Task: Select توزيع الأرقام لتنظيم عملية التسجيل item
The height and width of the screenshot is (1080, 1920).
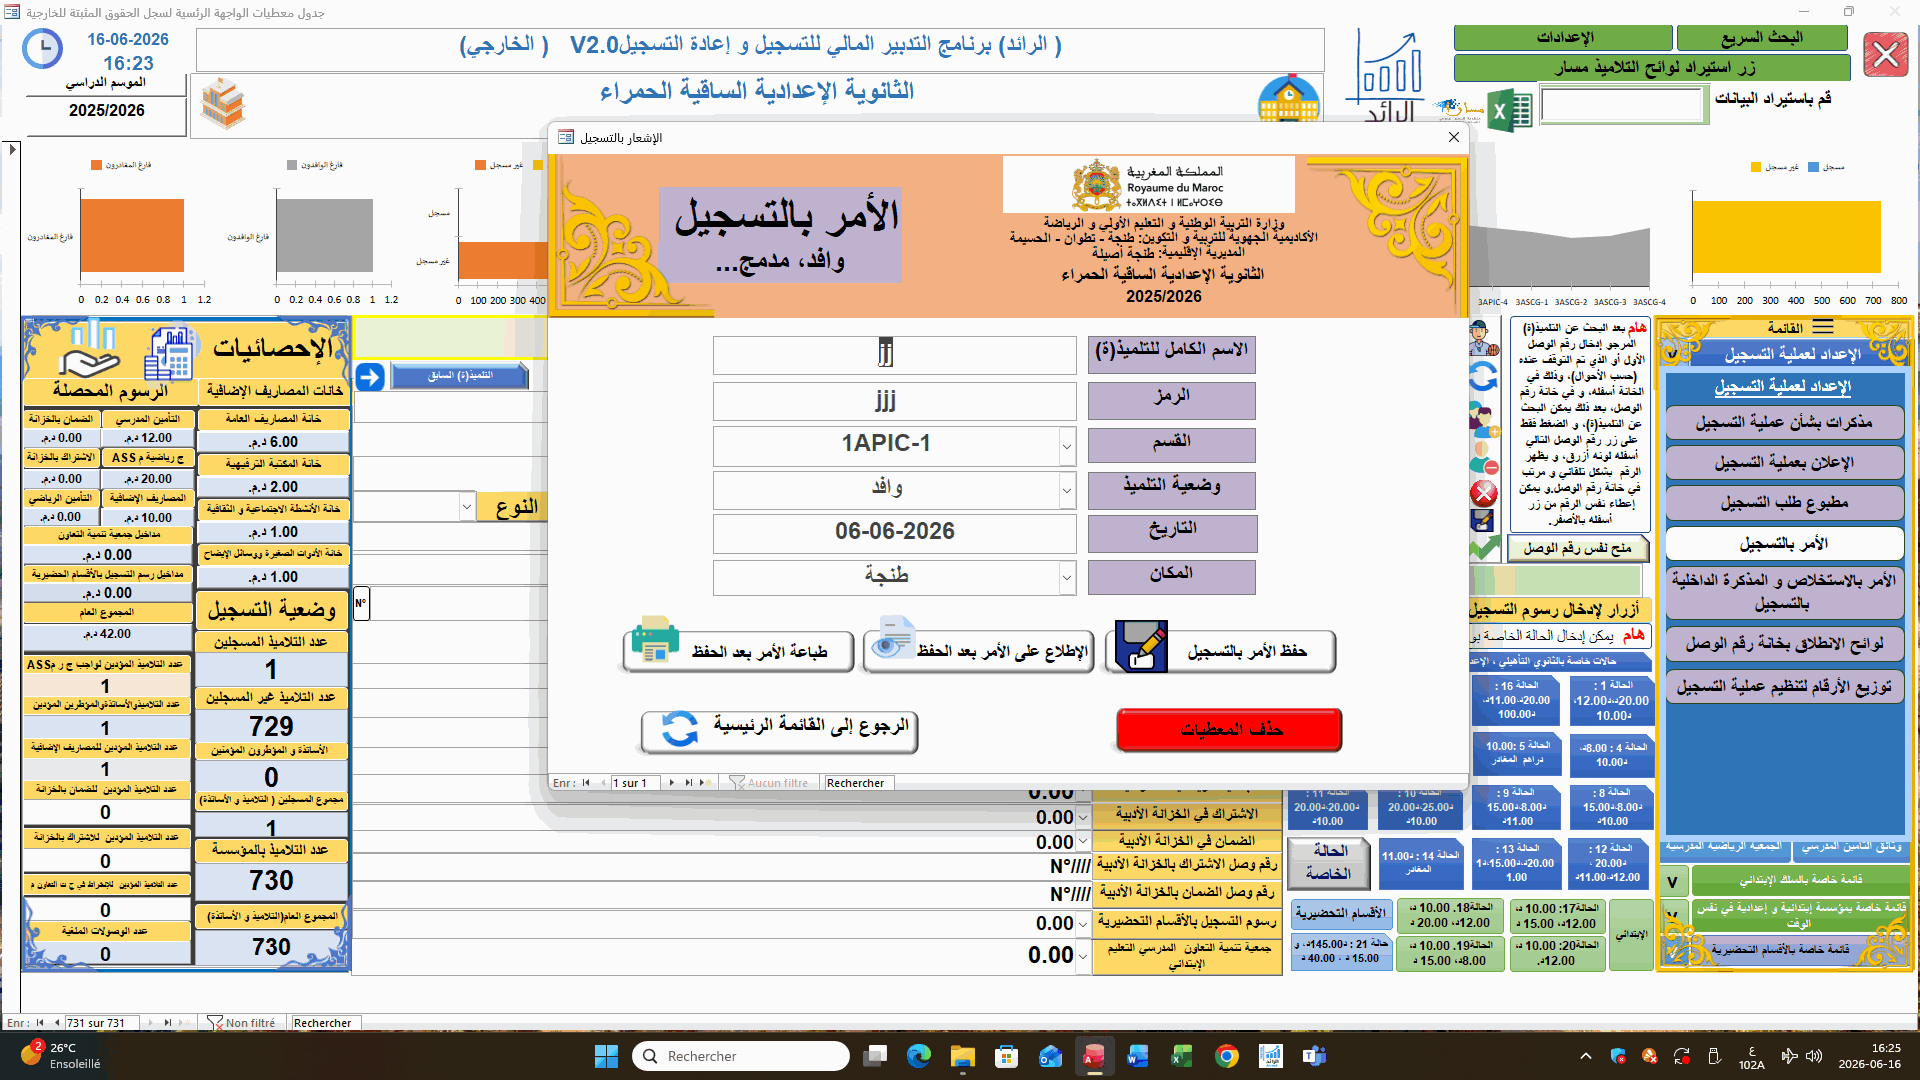Action: (x=1784, y=687)
